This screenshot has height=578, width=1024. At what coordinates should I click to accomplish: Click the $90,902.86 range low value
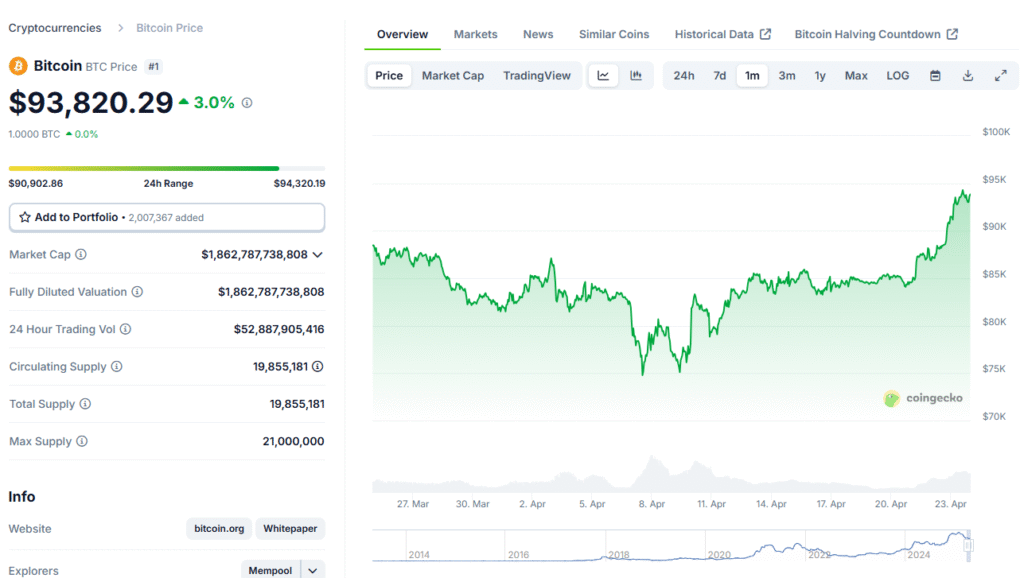36,184
